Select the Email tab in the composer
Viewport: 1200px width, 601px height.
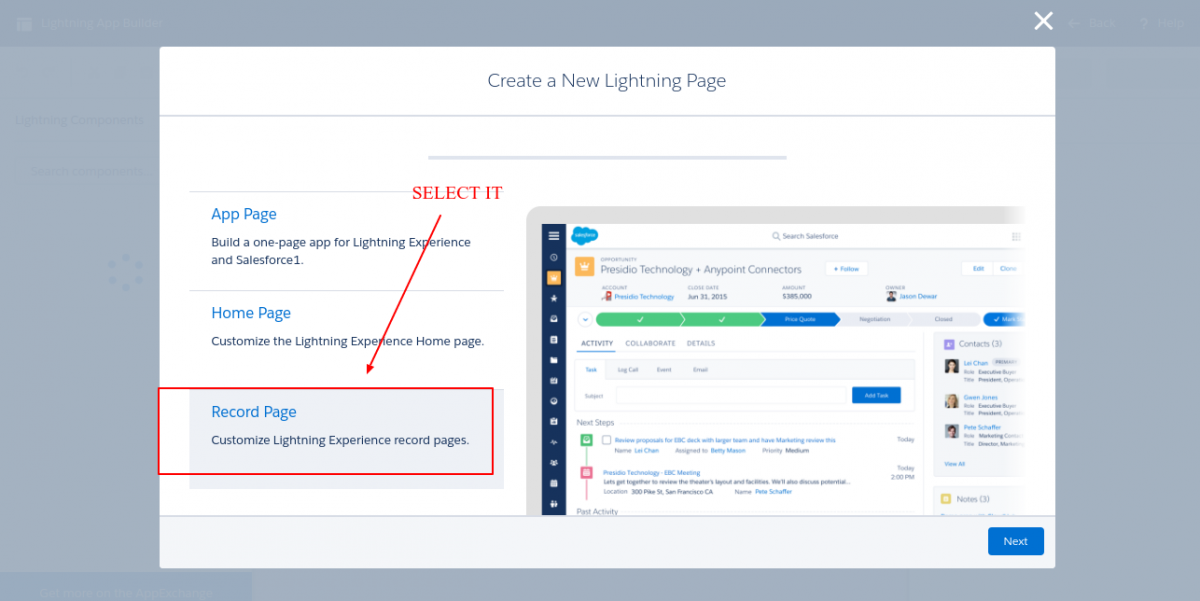(700, 370)
